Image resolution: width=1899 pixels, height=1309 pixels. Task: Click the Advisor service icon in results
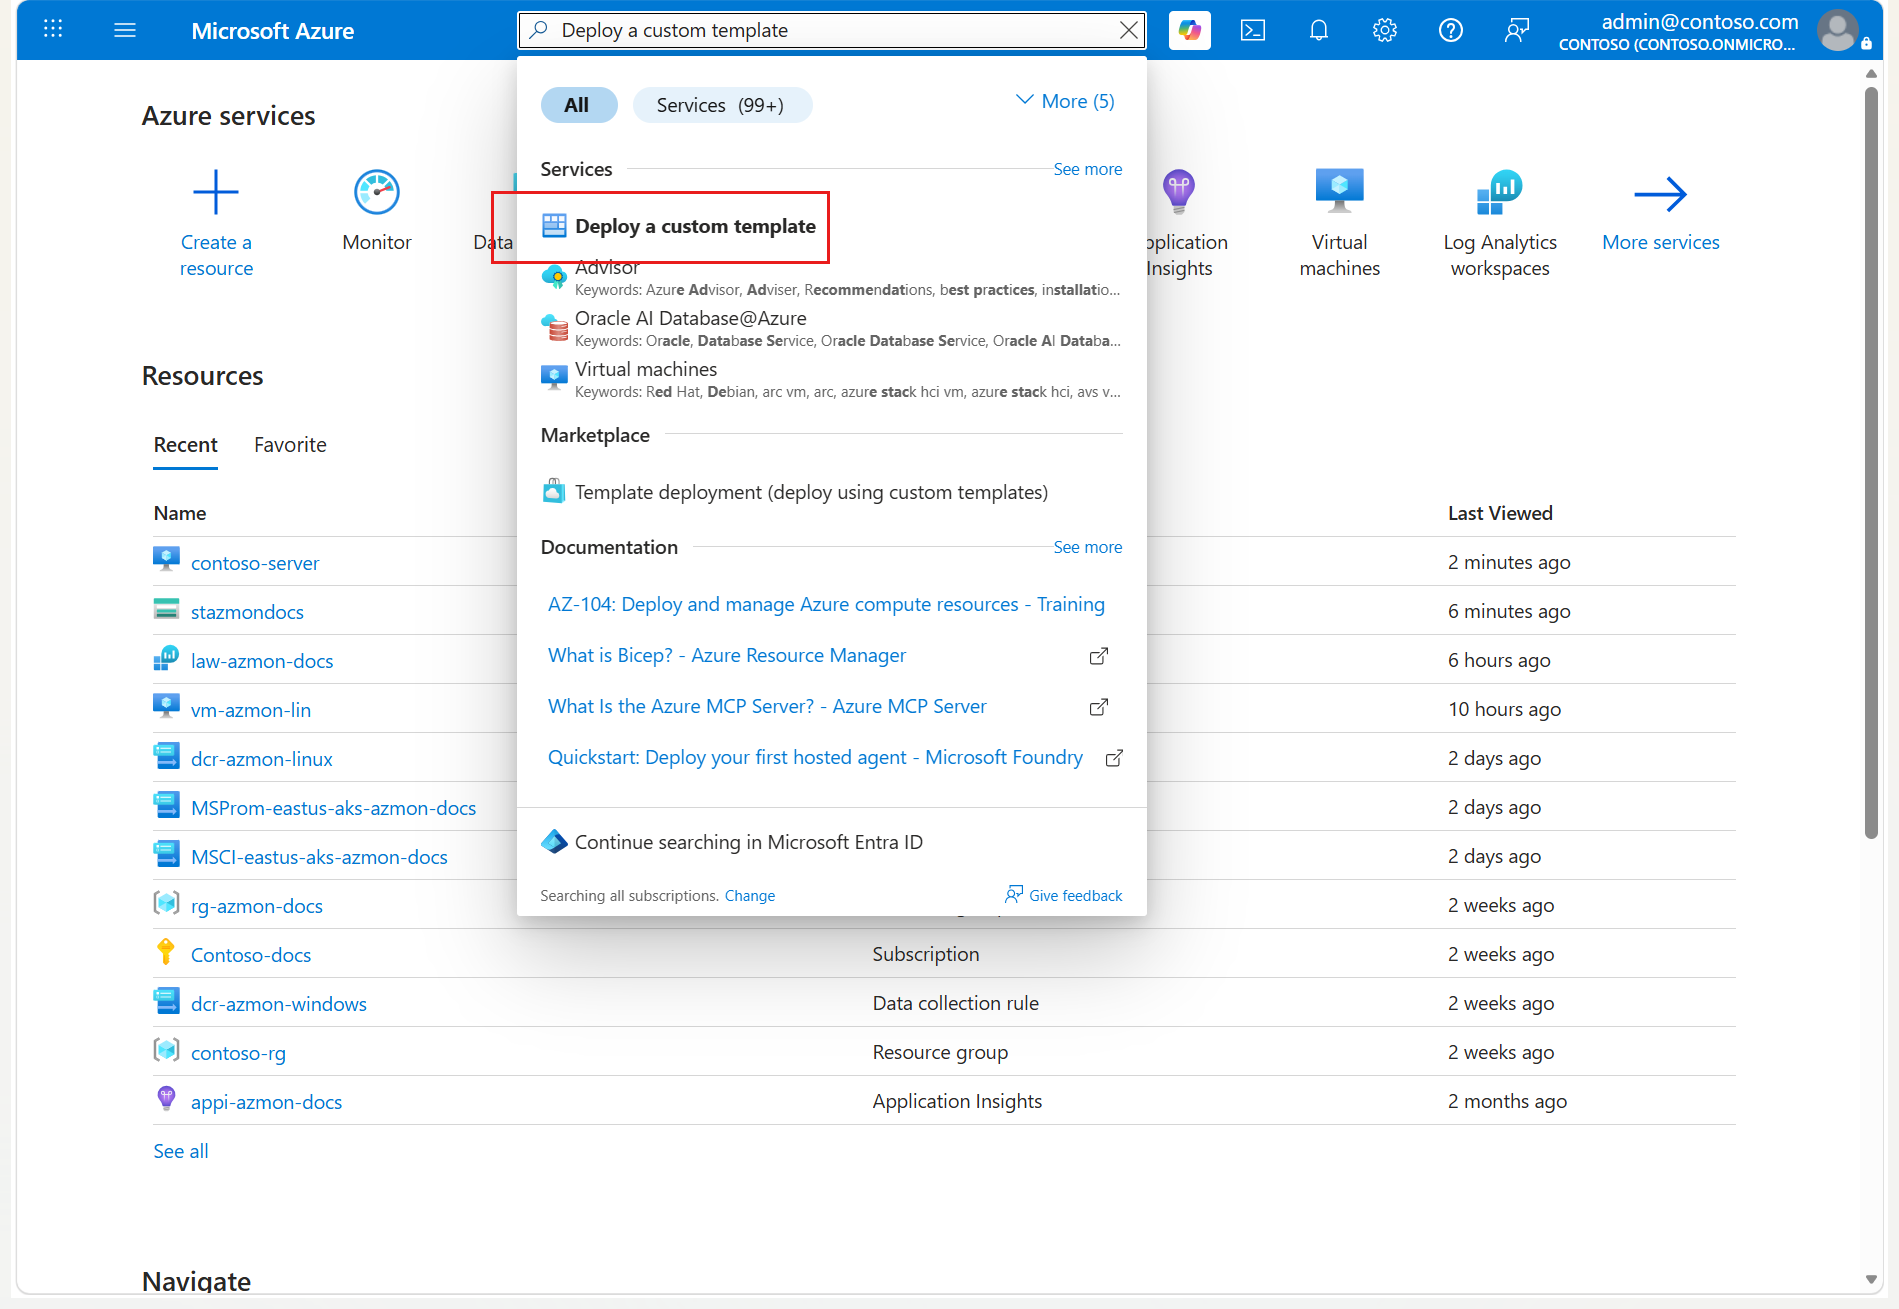pos(554,277)
